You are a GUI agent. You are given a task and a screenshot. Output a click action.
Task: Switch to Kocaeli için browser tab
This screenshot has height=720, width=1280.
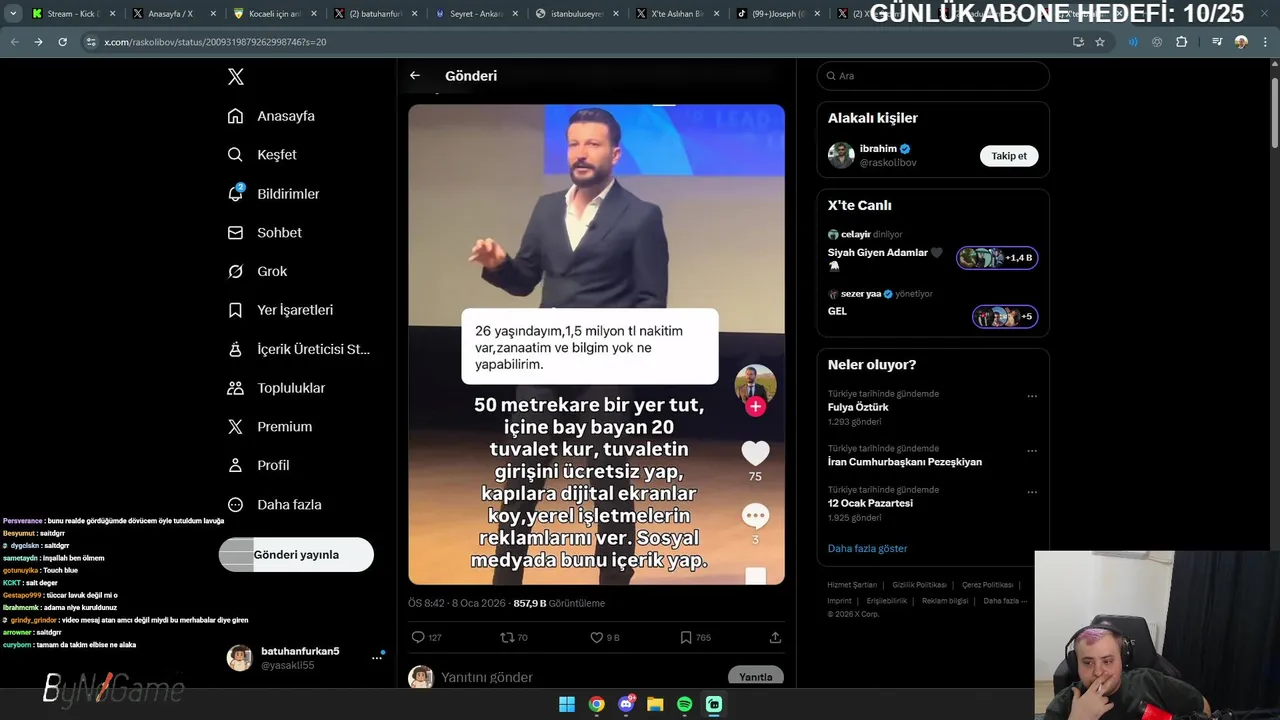(273, 14)
